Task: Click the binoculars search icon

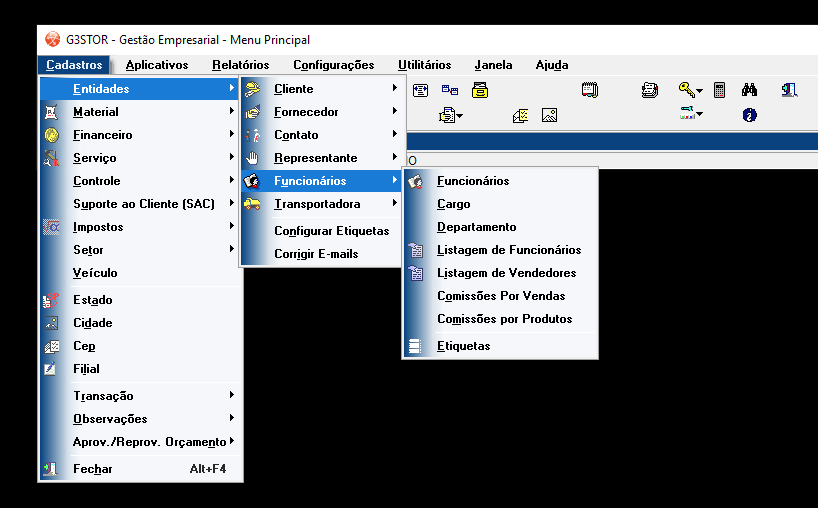Action: click(749, 90)
